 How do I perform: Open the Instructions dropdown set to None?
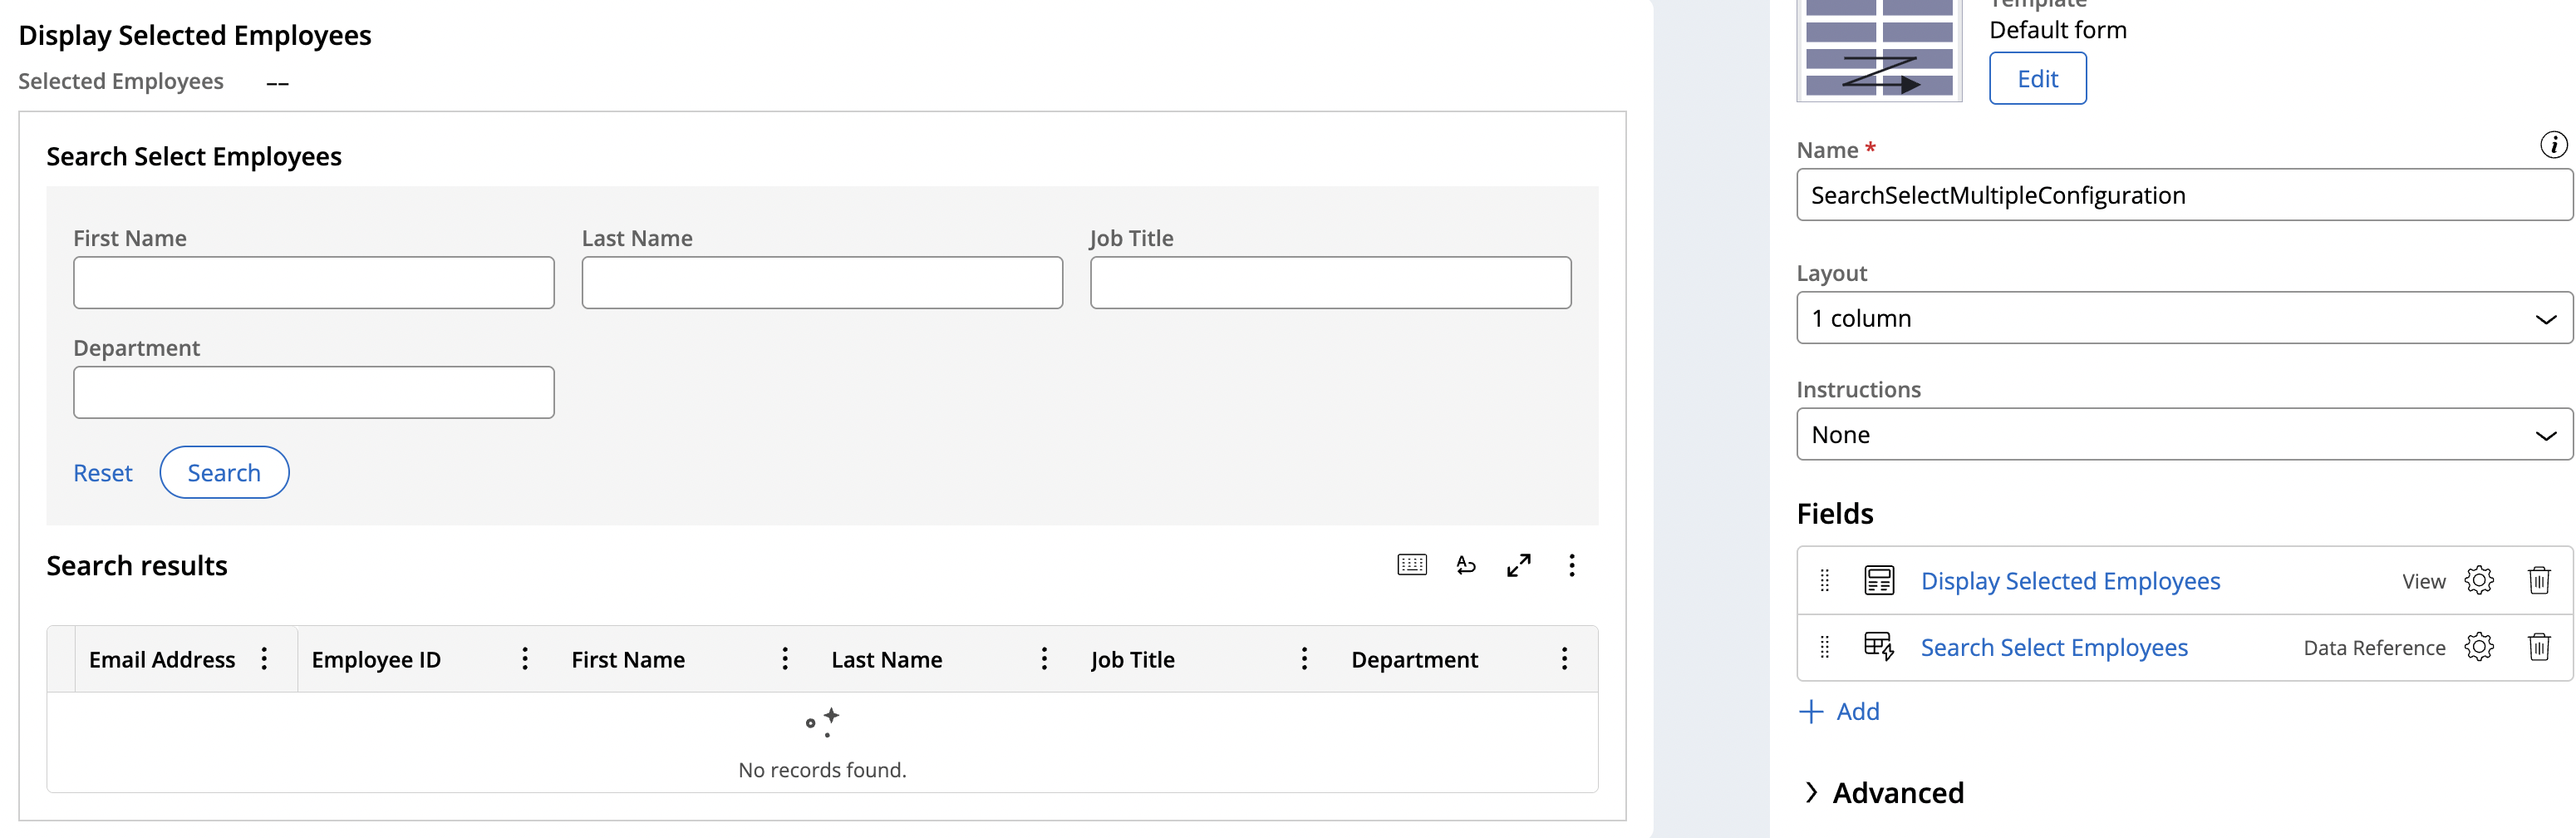[2183, 434]
